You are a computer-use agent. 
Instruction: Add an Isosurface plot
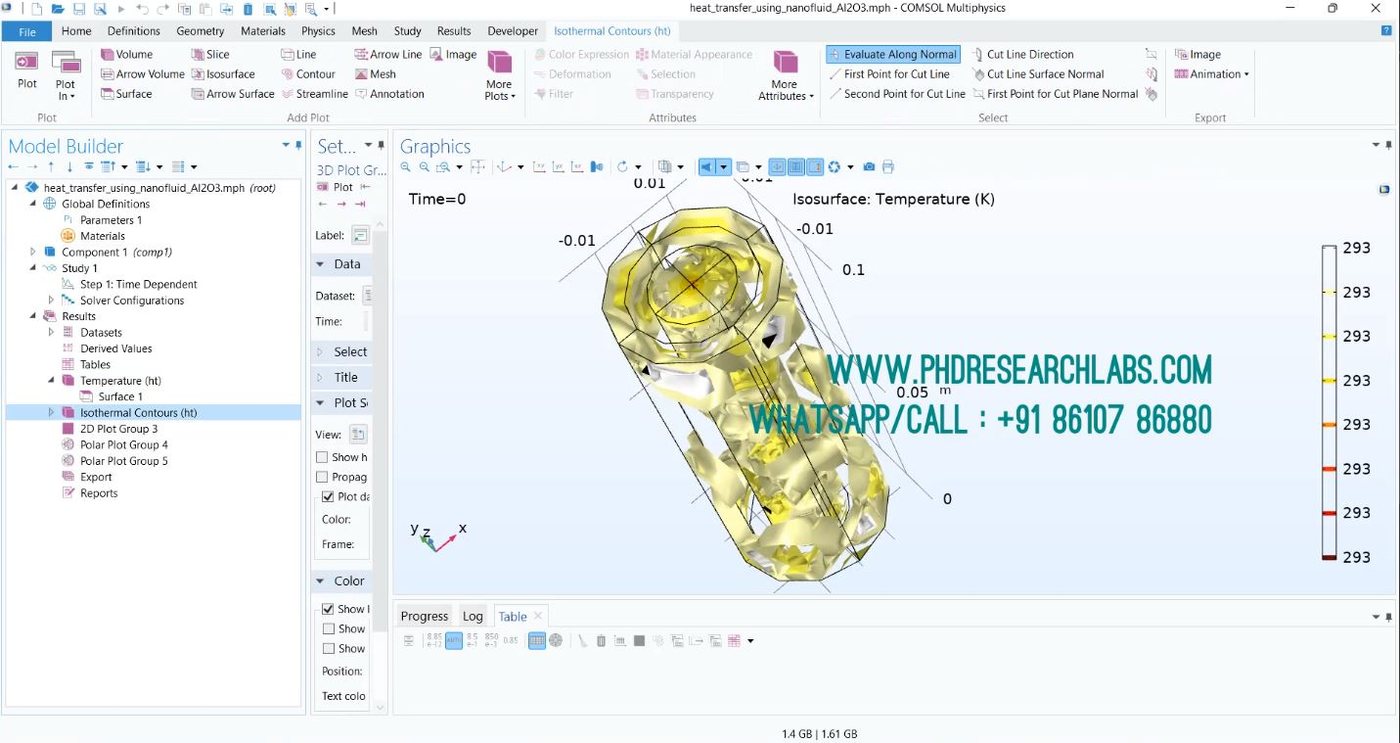pyautogui.click(x=223, y=74)
